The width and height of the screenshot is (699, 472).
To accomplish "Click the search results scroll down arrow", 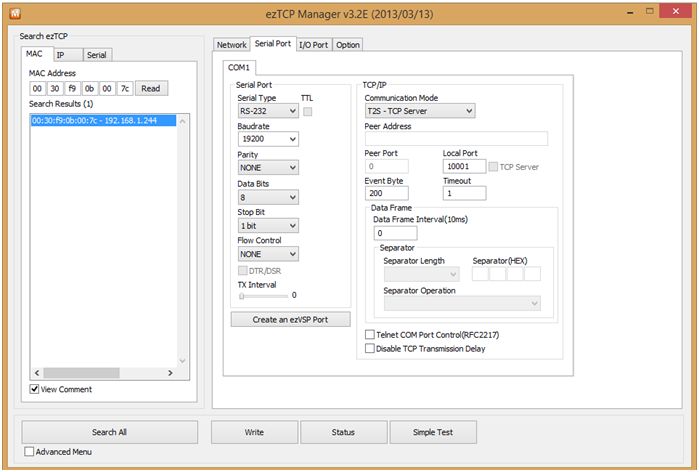I will pos(182,361).
